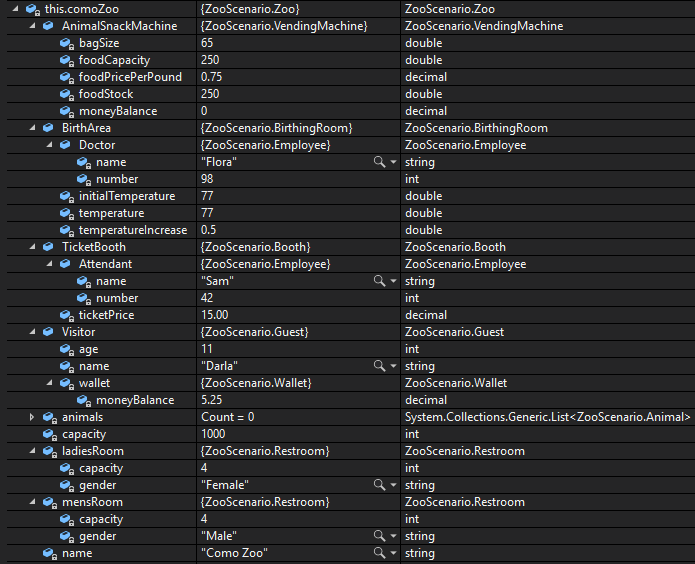The image size is (695, 564).
Task: Click the foodStock field icon
Action: coord(67,94)
